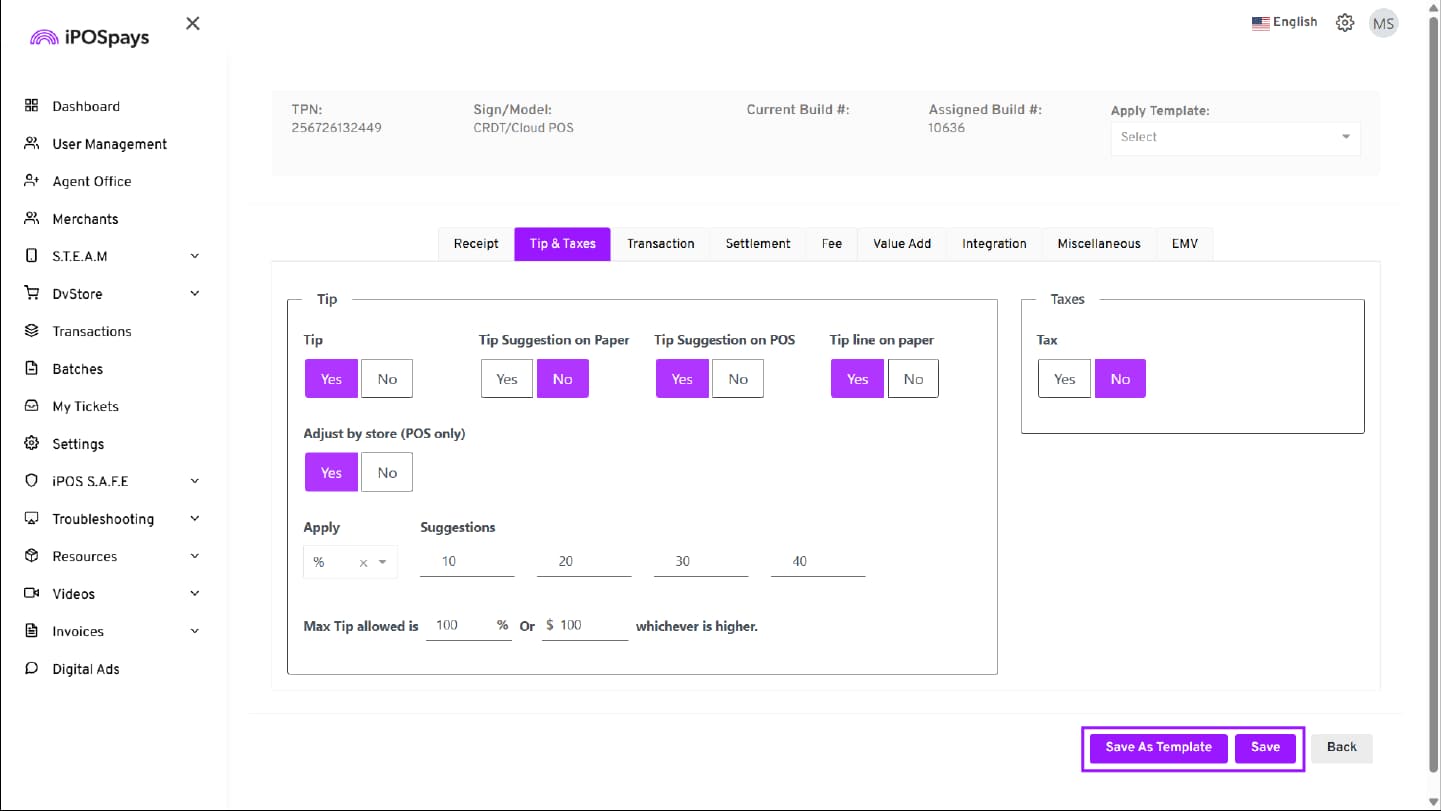1441x811 pixels.
Task: Expand the Troubleshooting menu chevron
Action: [195, 519]
